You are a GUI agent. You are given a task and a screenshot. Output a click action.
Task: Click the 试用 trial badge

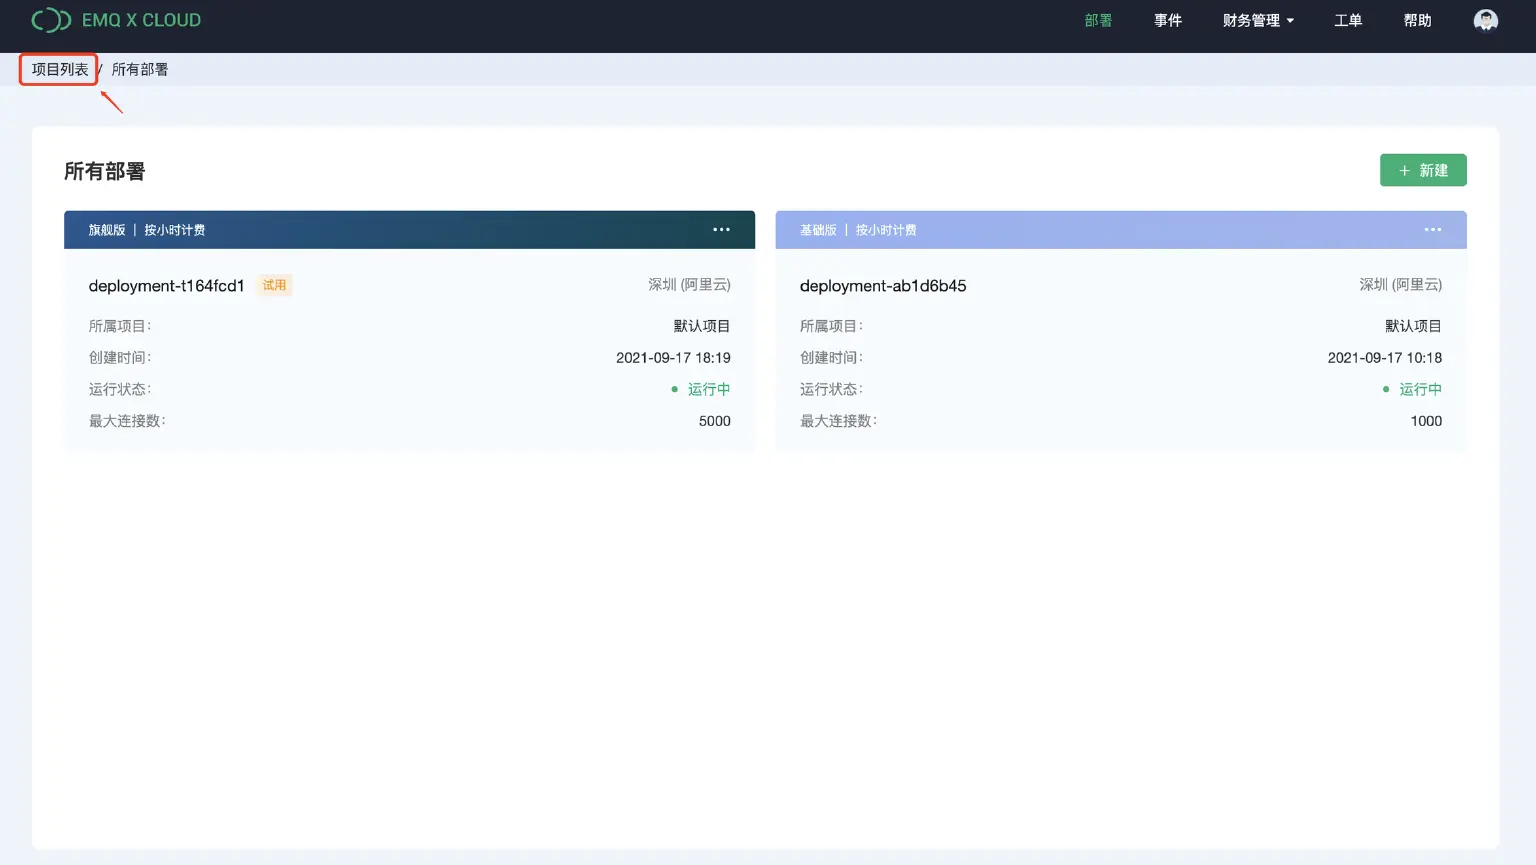pyautogui.click(x=274, y=285)
